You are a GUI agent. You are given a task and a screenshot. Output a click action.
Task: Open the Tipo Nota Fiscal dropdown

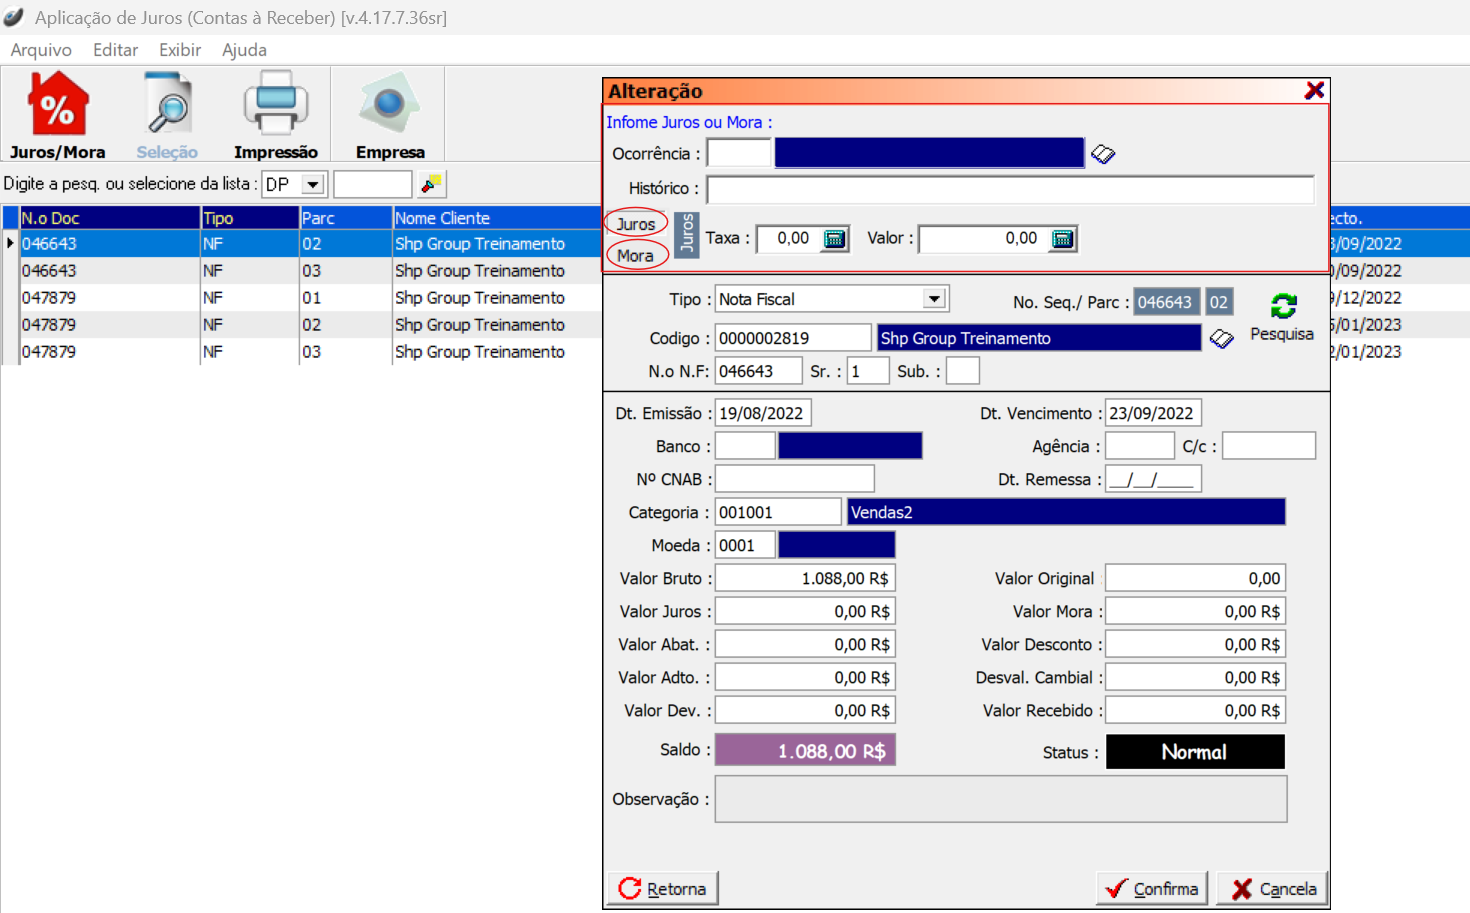tap(934, 299)
